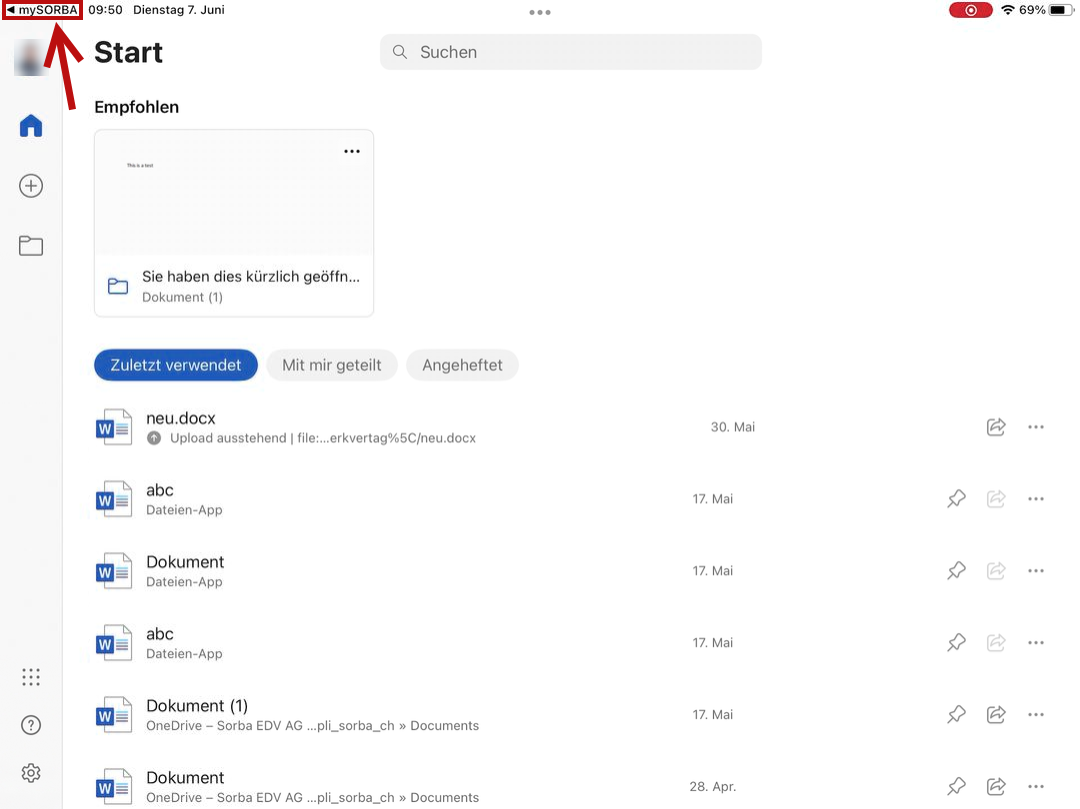Pin the Dokument file from Dateien-App

pyautogui.click(x=956, y=570)
